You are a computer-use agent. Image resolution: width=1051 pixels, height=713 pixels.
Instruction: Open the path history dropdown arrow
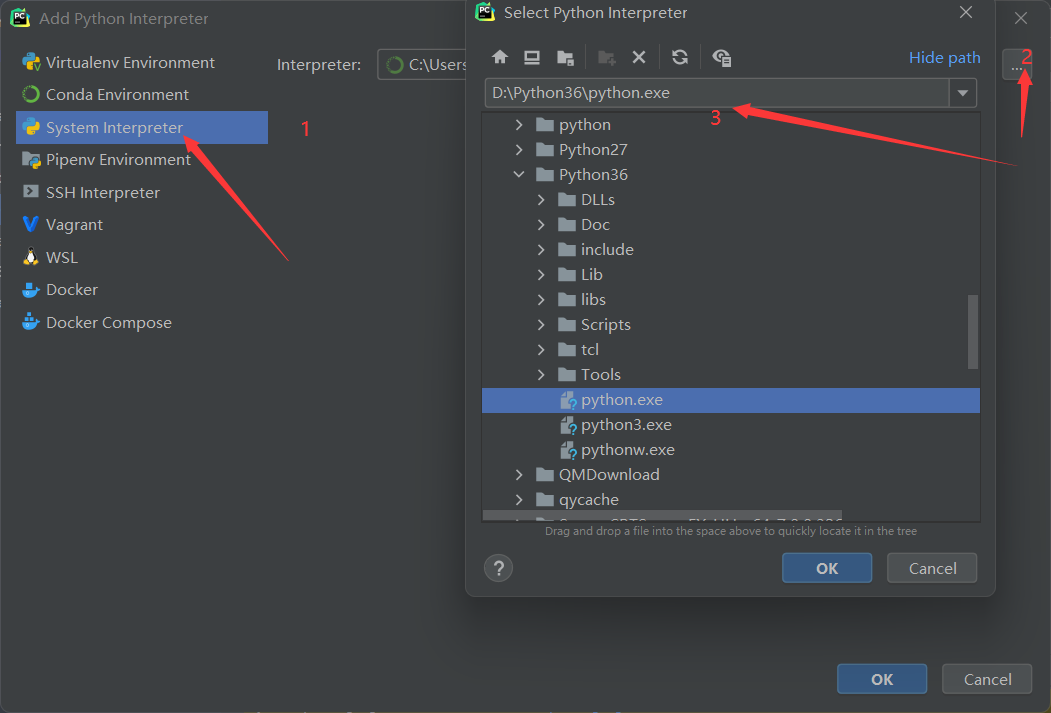click(x=963, y=93)
